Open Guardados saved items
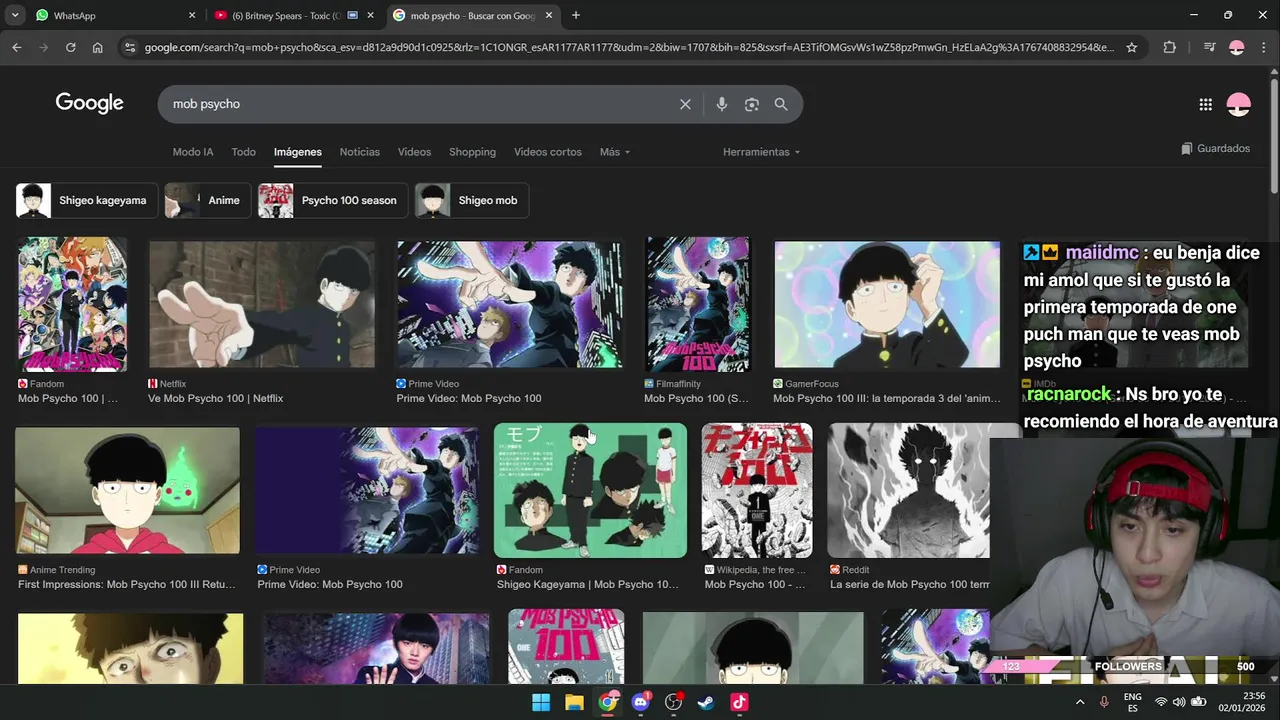 (x=1215, y=148)
